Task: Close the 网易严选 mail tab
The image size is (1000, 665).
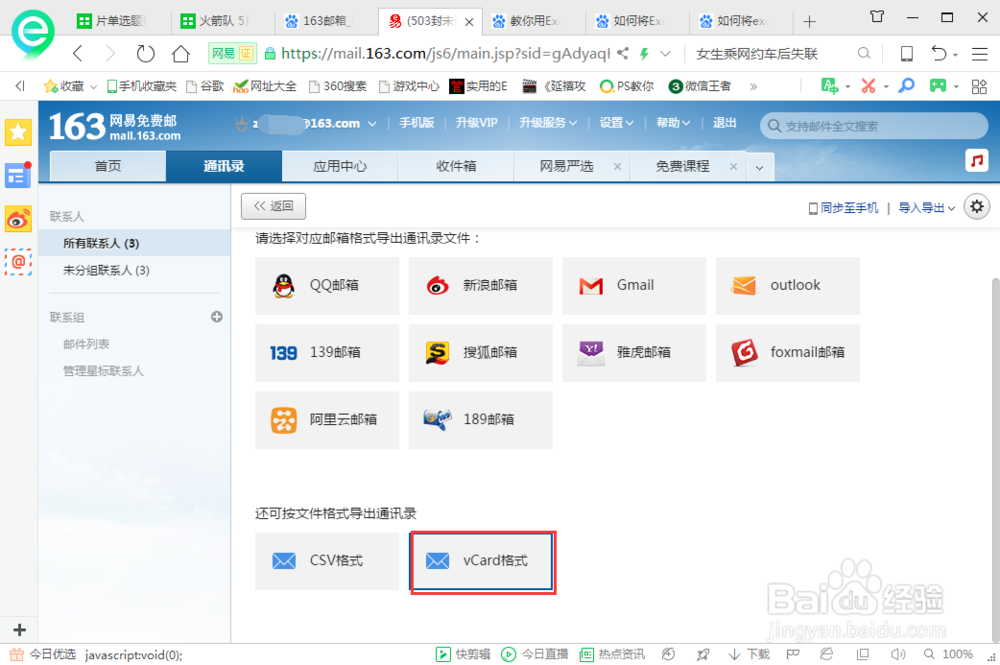Action: 617,166
